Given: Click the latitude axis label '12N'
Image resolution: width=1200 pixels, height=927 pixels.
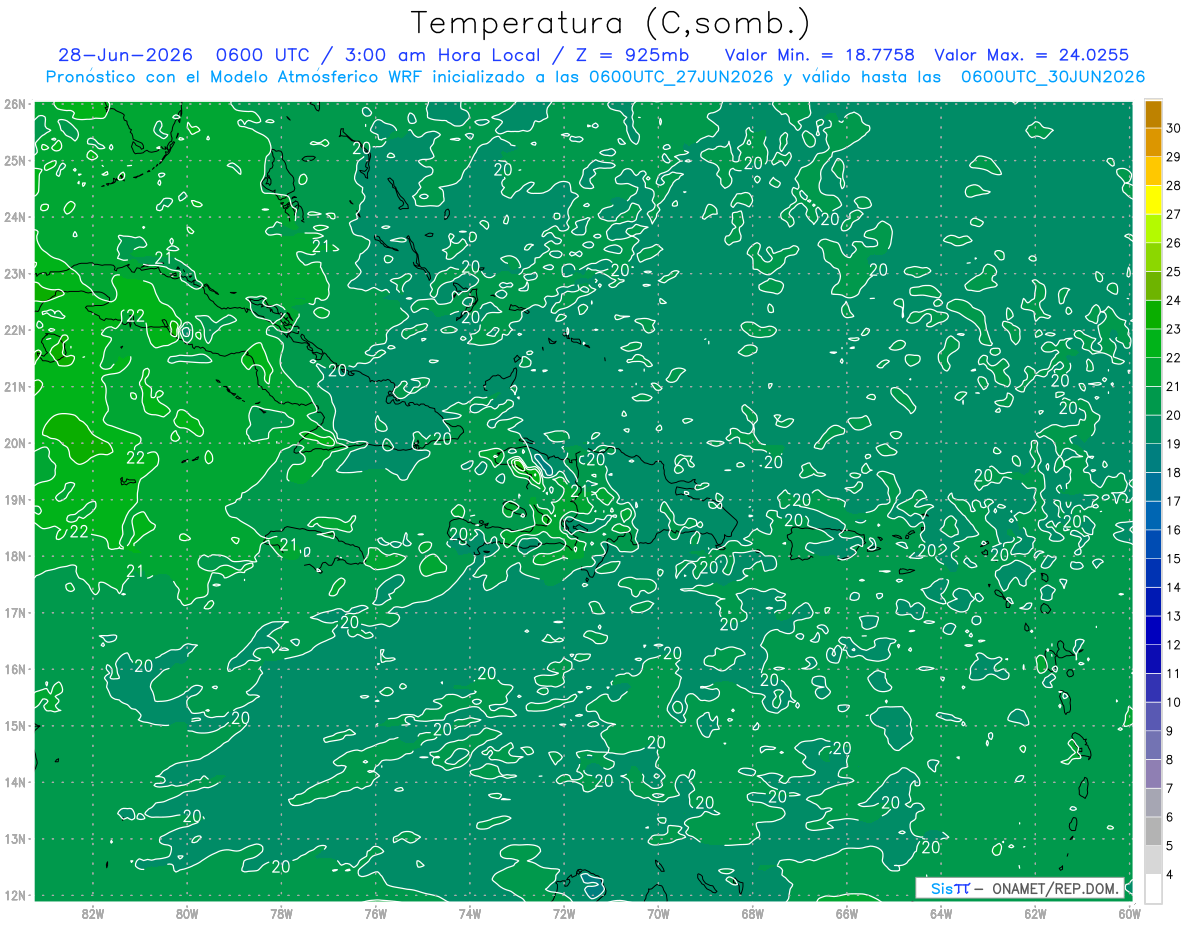Looking at the screenshot, I should pos(15,896).
